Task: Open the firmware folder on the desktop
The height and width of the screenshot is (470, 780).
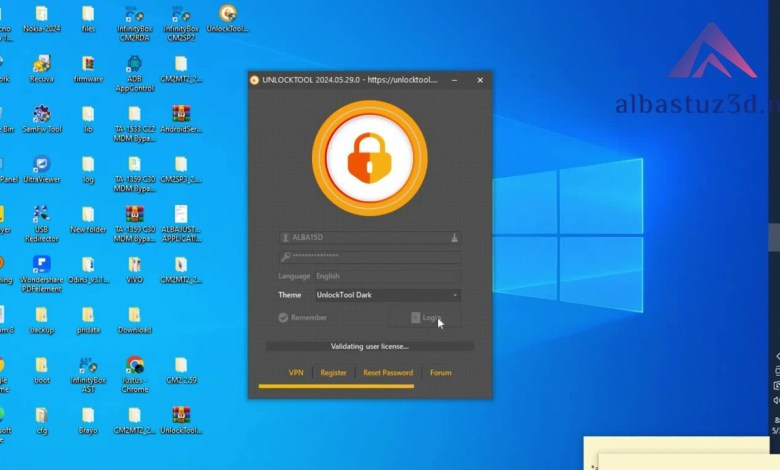Action: click(x=88, y=69)
